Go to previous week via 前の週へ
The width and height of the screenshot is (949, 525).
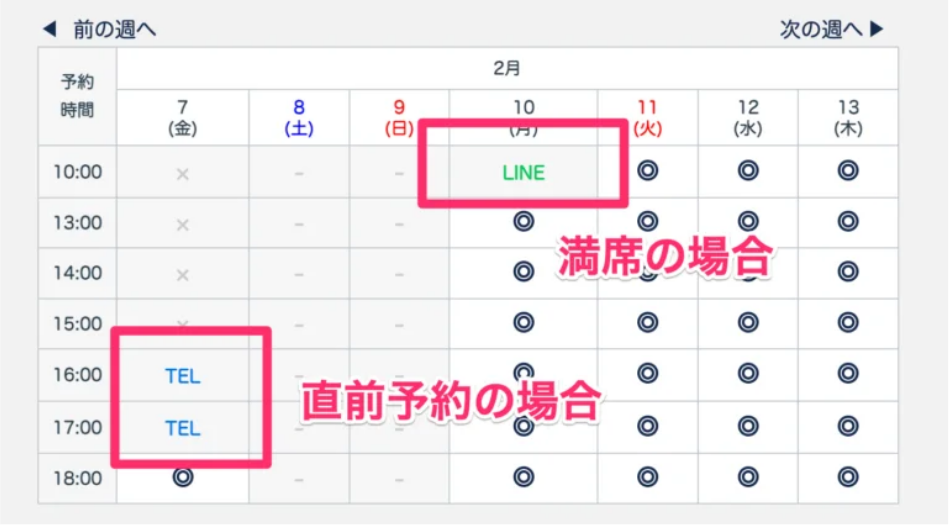pyautogui.click(x=114, y=29)
